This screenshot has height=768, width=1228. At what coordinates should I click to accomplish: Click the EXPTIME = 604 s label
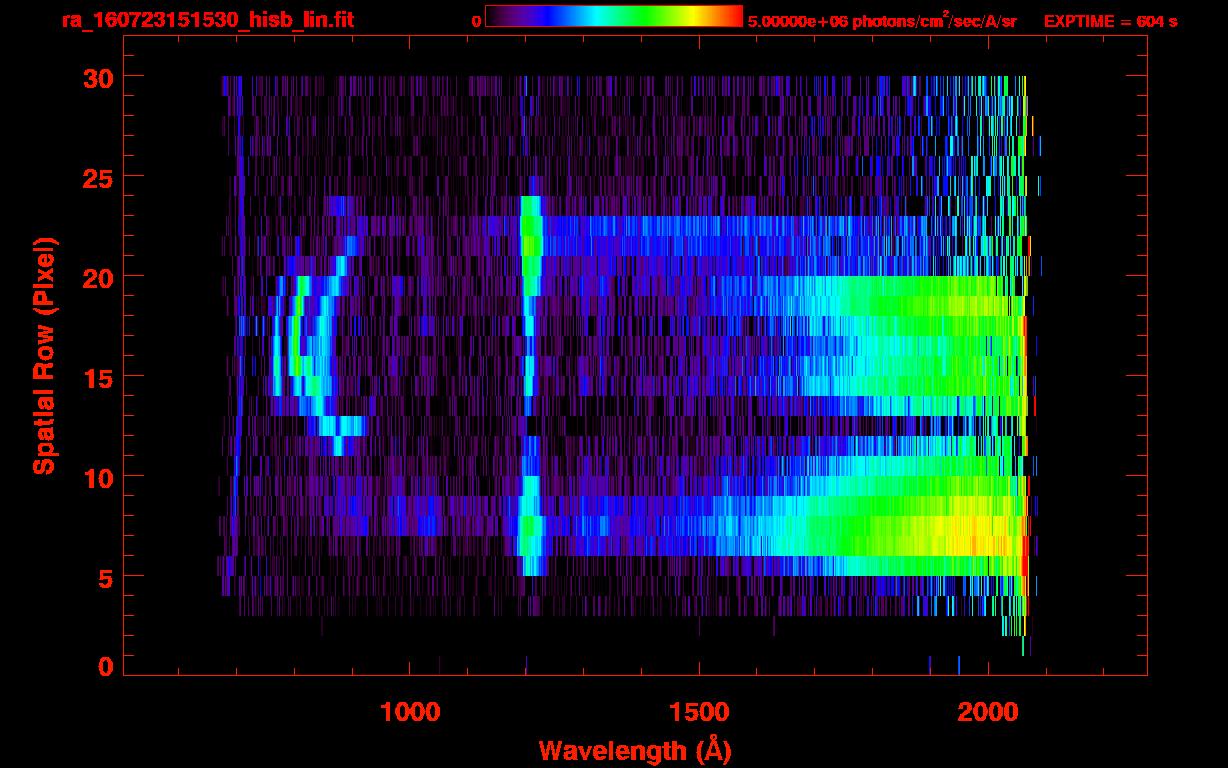(1110, 21)
